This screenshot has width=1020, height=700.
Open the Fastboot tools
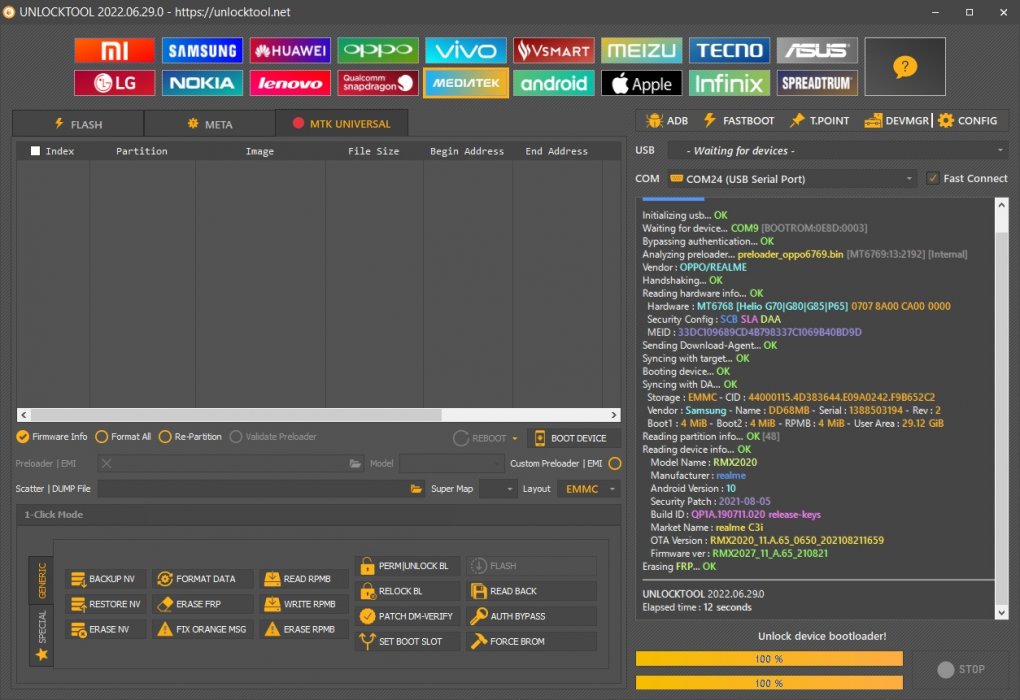coord(739,120)
